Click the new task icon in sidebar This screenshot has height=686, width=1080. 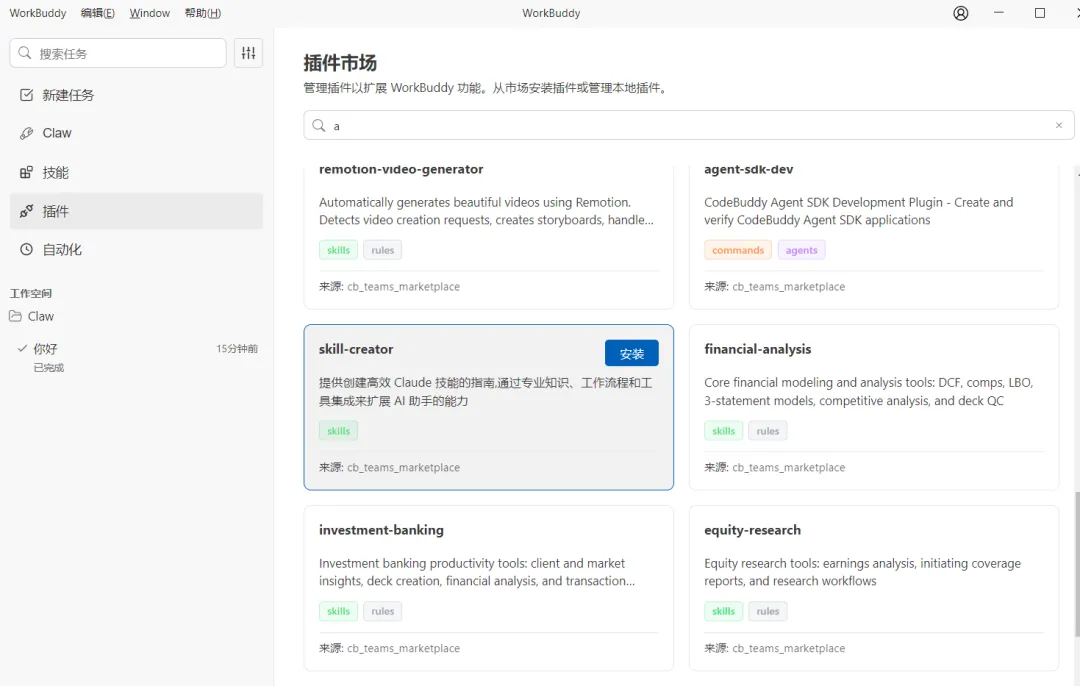pos(27,95)
